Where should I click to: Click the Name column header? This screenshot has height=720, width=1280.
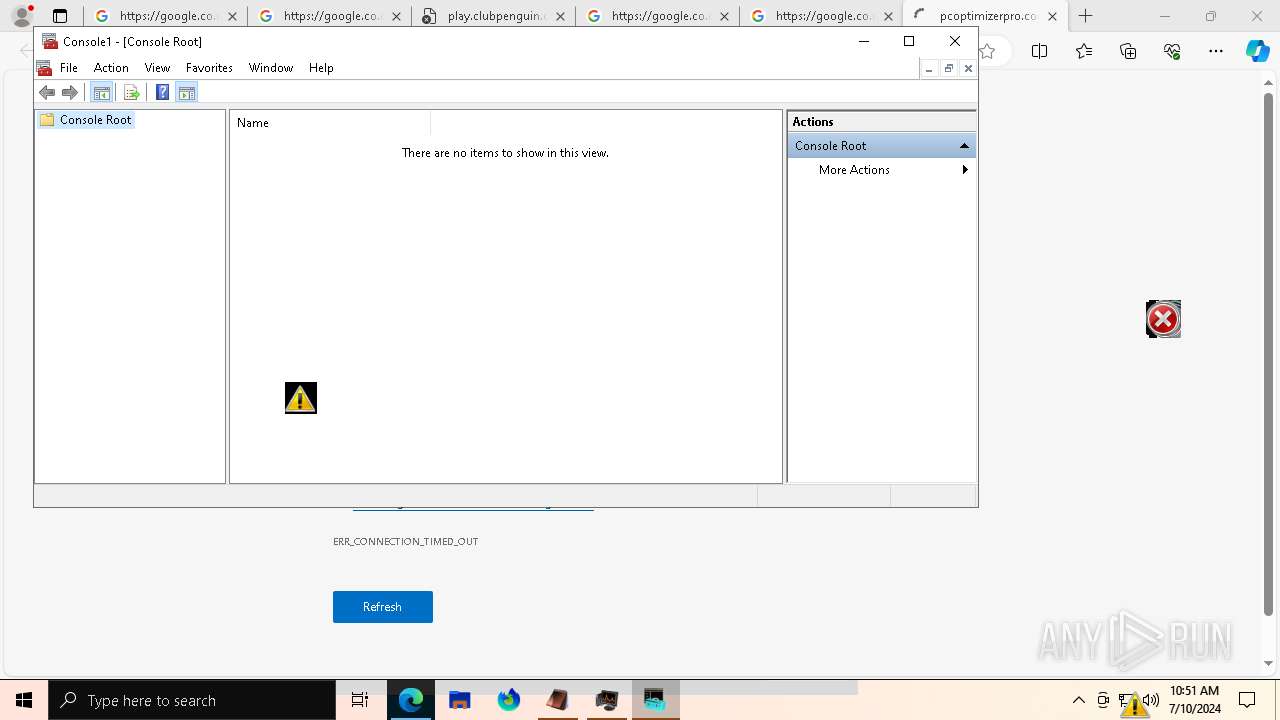(331, 123)
